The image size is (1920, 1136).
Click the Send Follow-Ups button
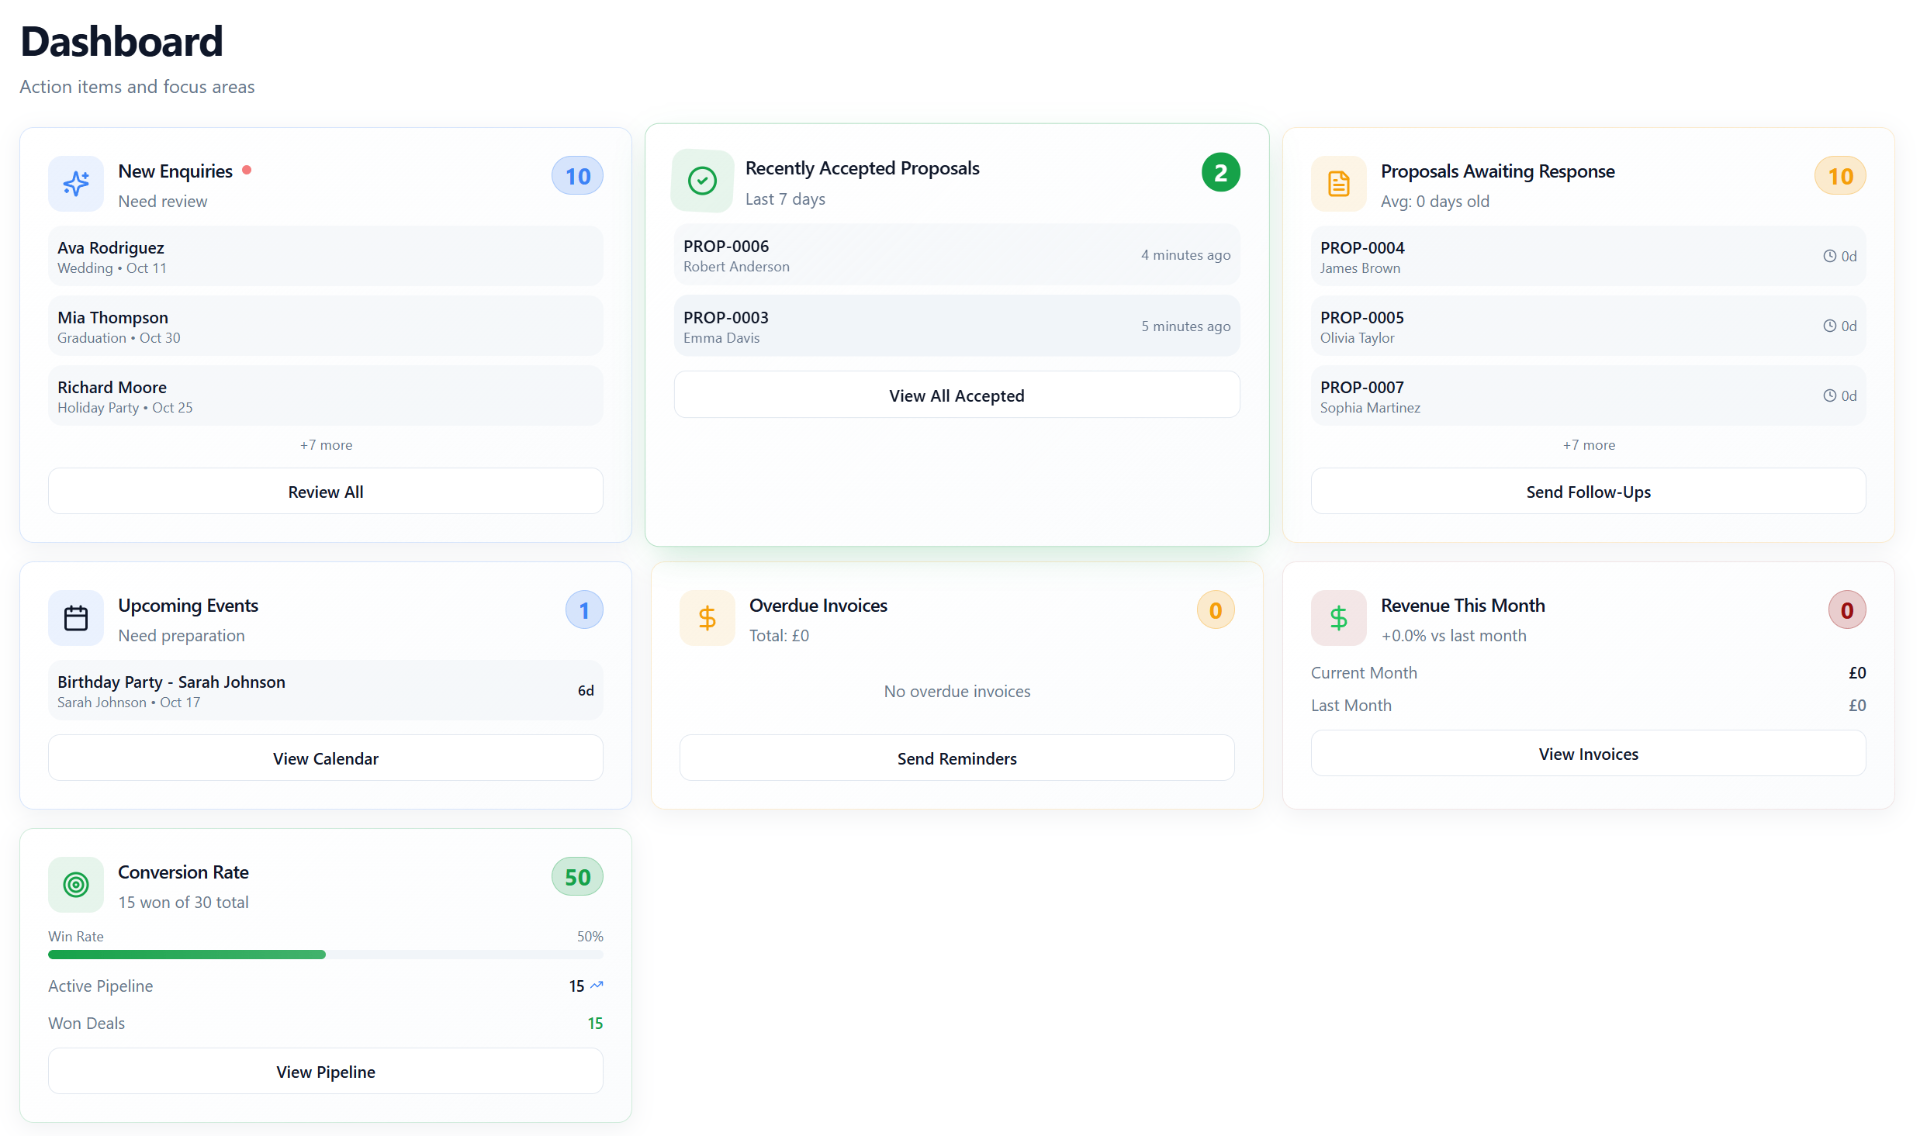(1588, 491)
